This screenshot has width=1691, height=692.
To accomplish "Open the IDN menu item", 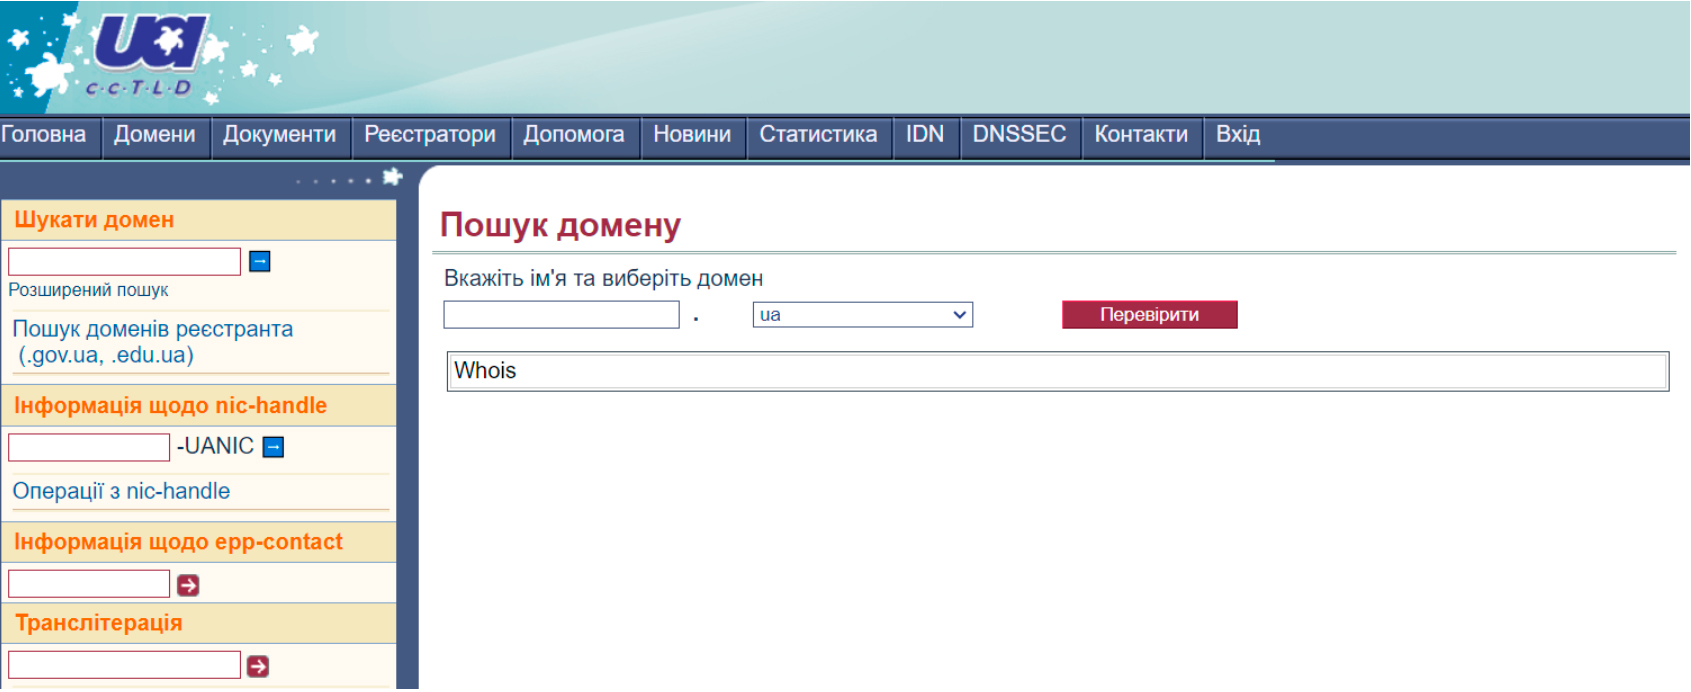I will click(925, 135).
